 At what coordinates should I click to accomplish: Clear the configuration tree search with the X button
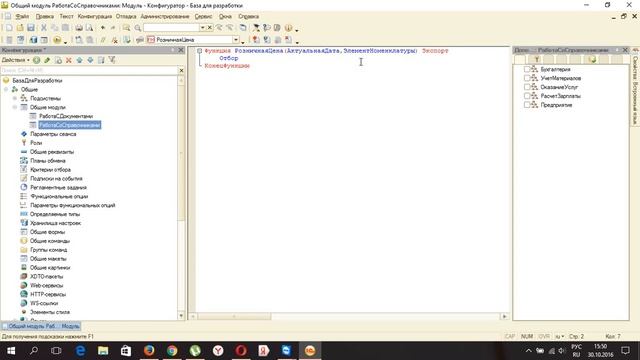[x=182, y=71]
